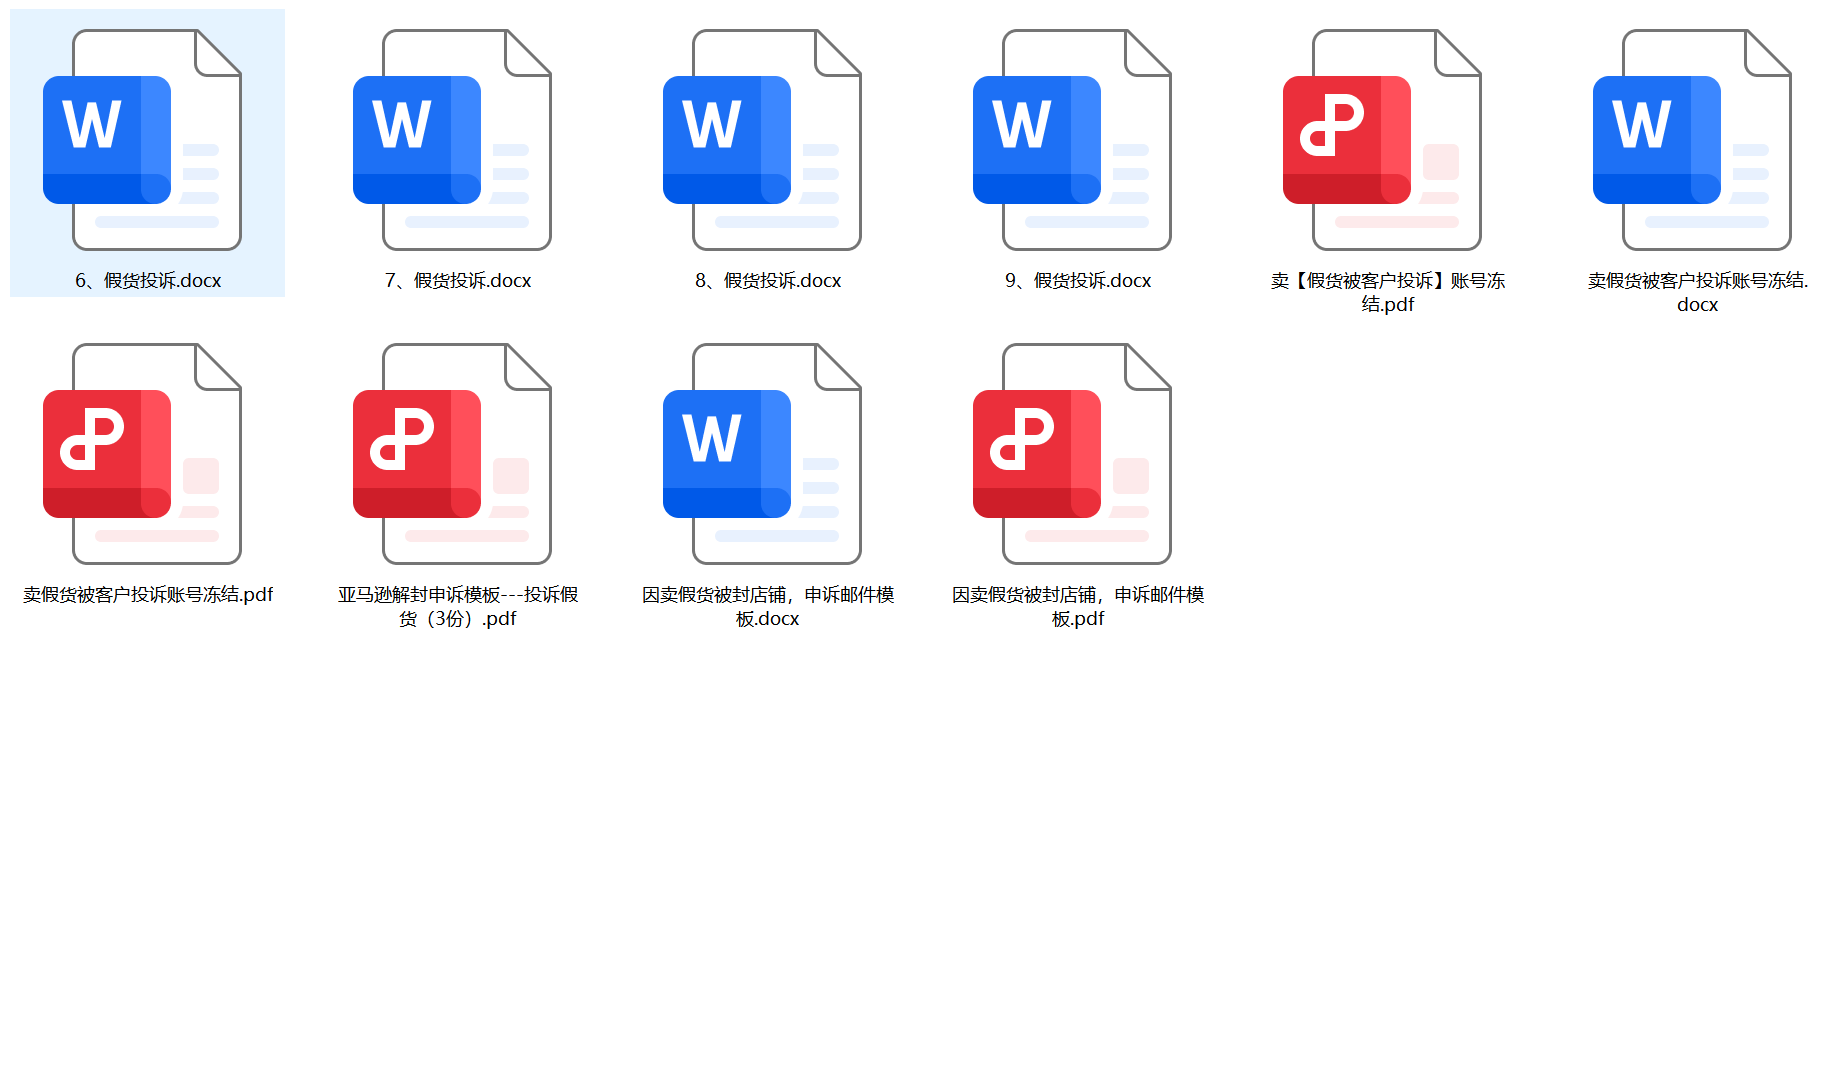Click the filename text 因卖假货被封店铺，申诉邮件模板.docx
Image resolution: width=1835 pixels, height=1065 pixels.
point(768,606)
